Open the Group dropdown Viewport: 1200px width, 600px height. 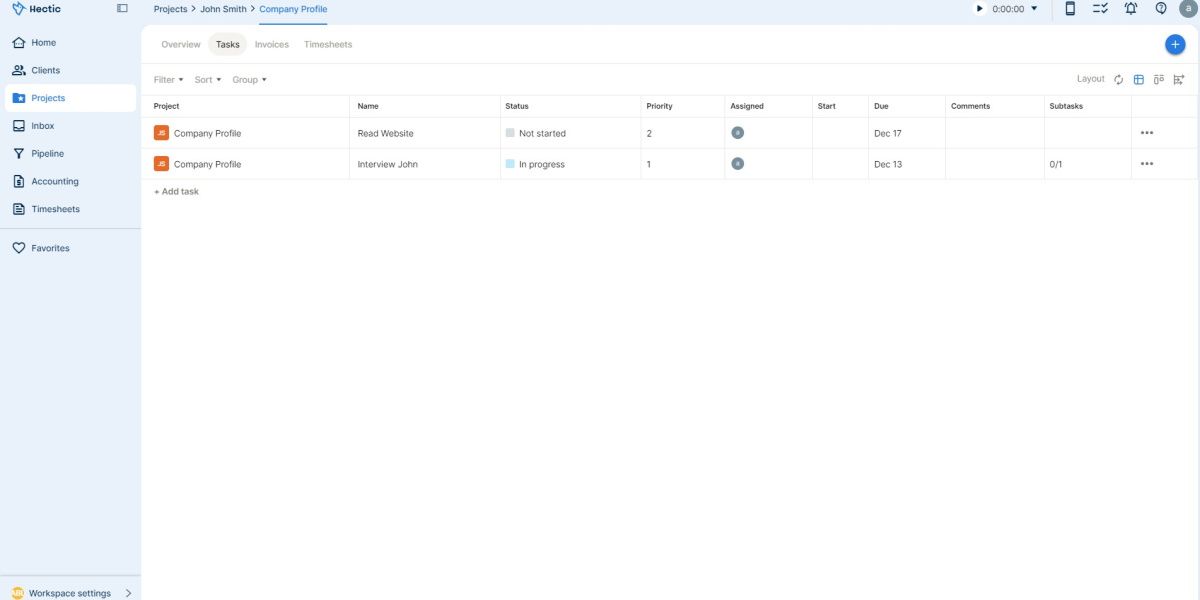pos(249,80)
